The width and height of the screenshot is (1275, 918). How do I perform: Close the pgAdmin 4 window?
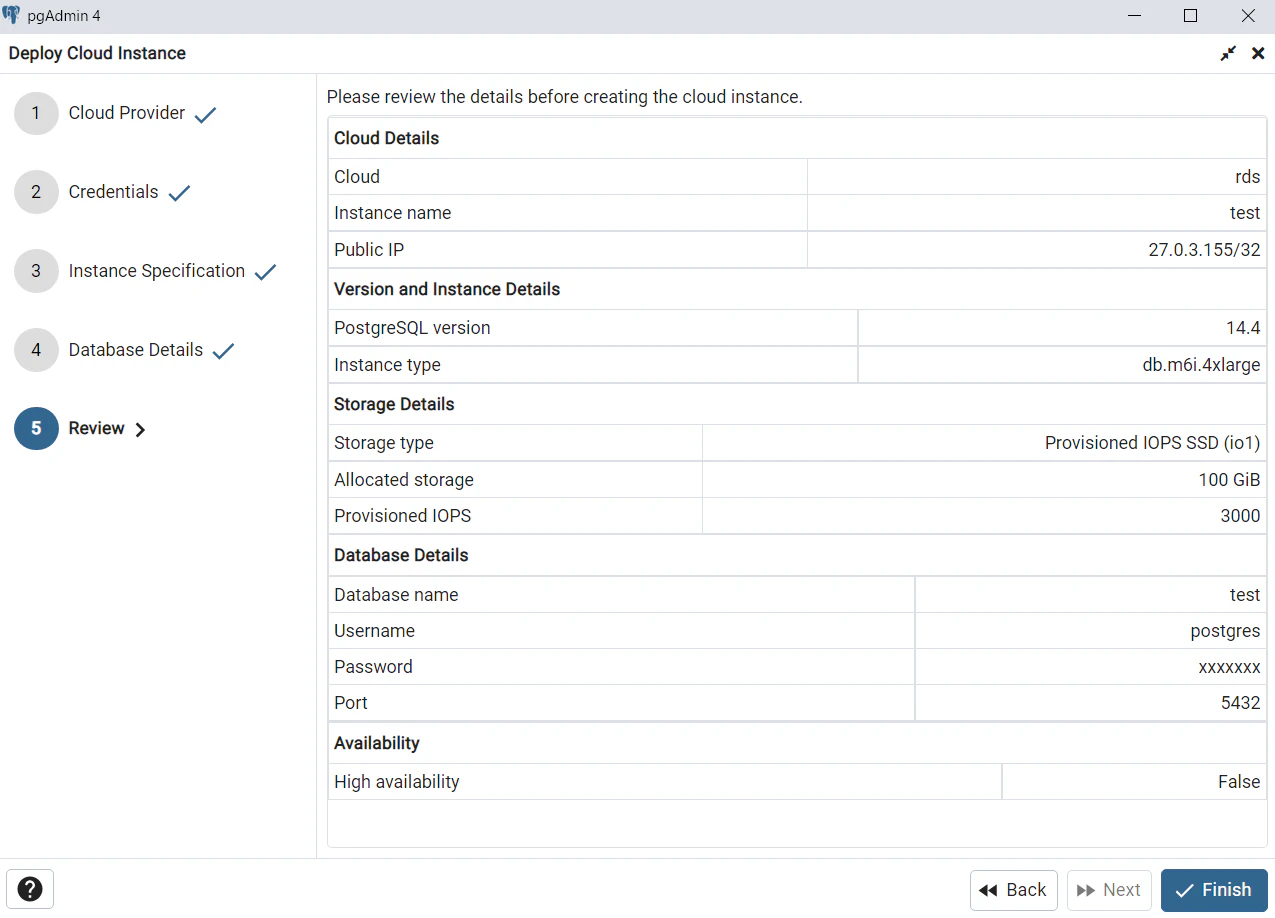point(1247,16)
